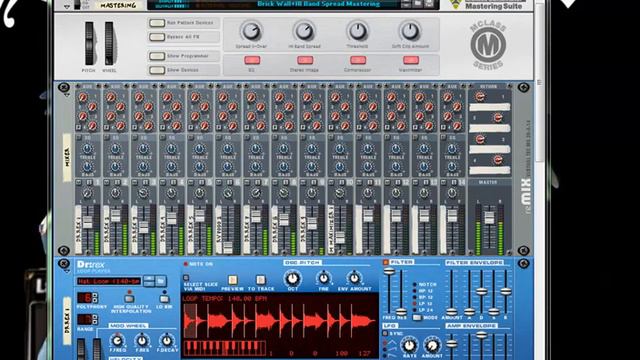Click the Show Programmer button
Image resolution: width=640 pixels, height=360 pixels.
[x=157, y=56]
